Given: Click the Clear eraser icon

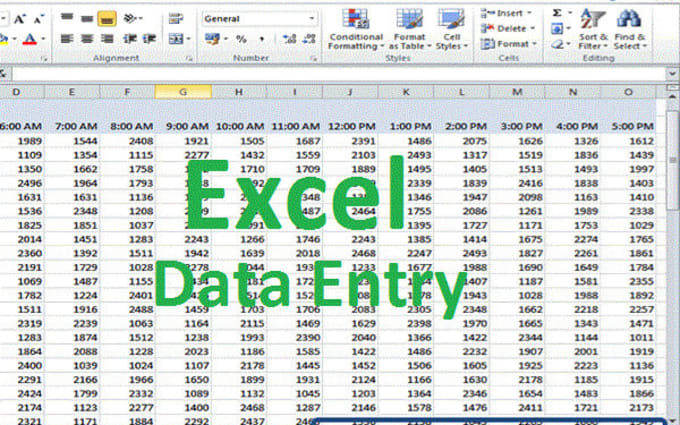Looking at the screenshot, I should (558, 44).
